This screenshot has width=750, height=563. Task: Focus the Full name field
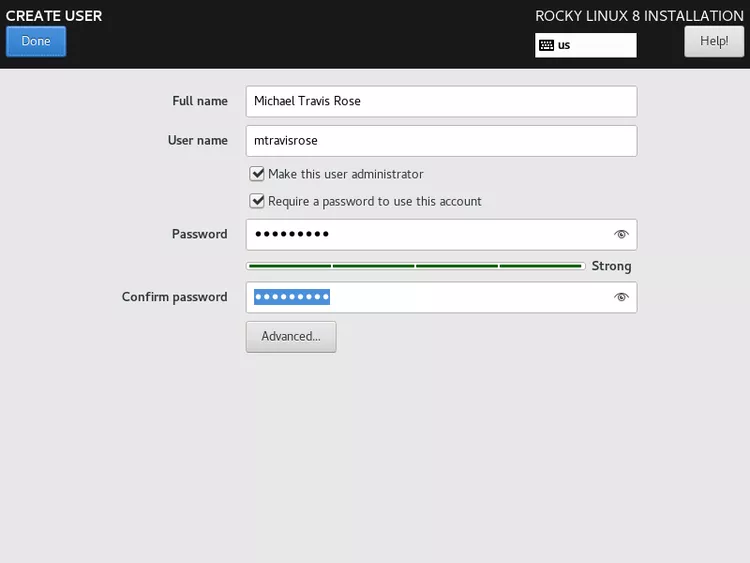pos(441,101)
